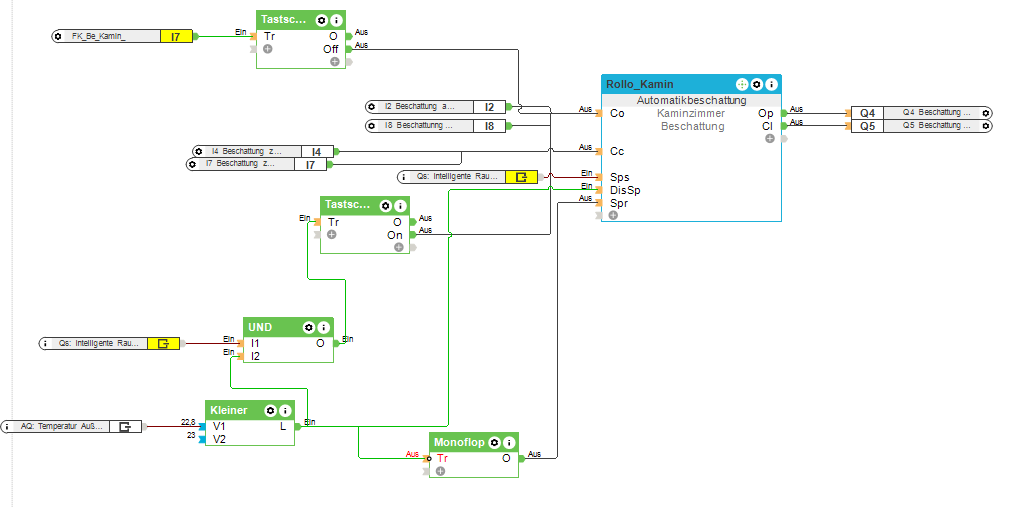
Task: Open settings gear on Monoflop block
Action: 495,442
